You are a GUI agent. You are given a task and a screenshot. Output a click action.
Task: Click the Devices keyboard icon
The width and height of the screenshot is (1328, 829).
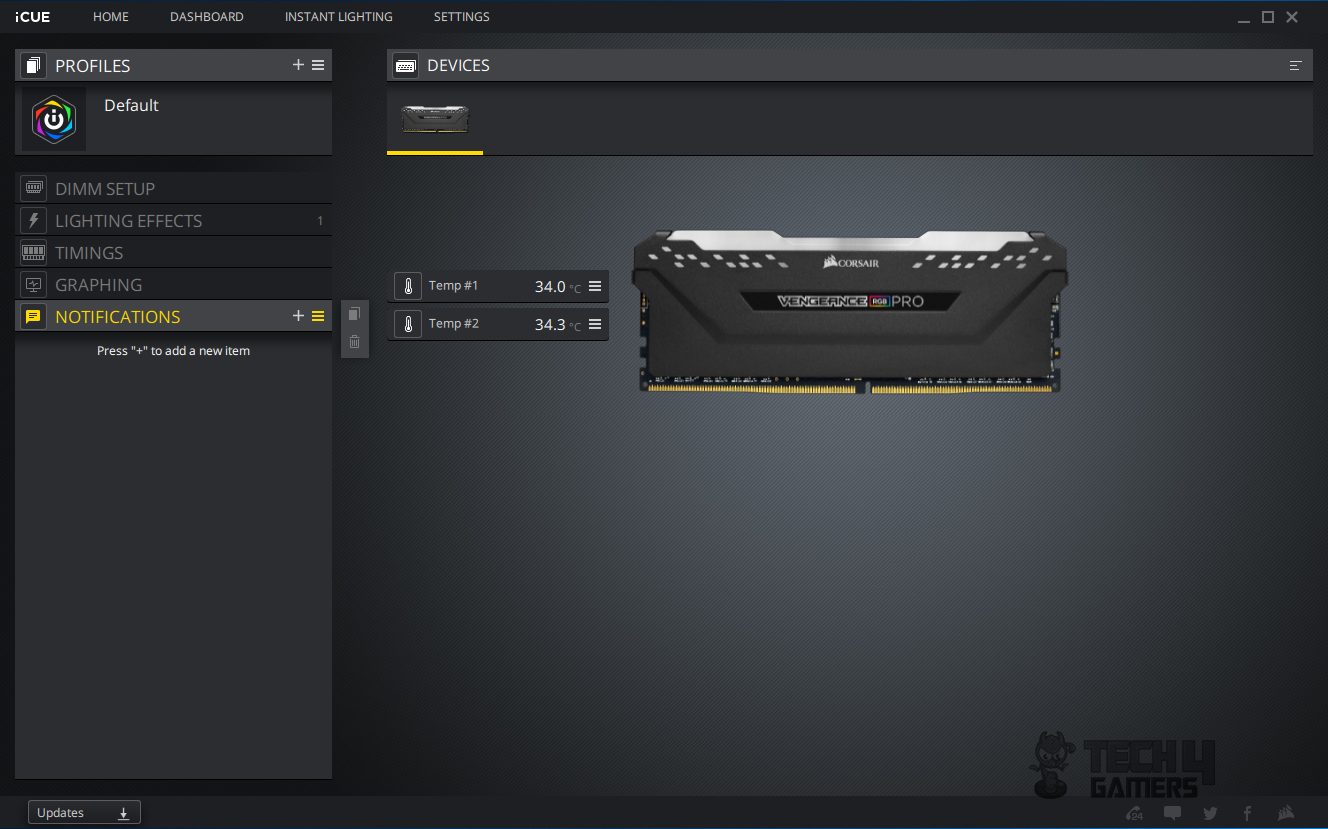pyautogui.click(x=405, y=66)
